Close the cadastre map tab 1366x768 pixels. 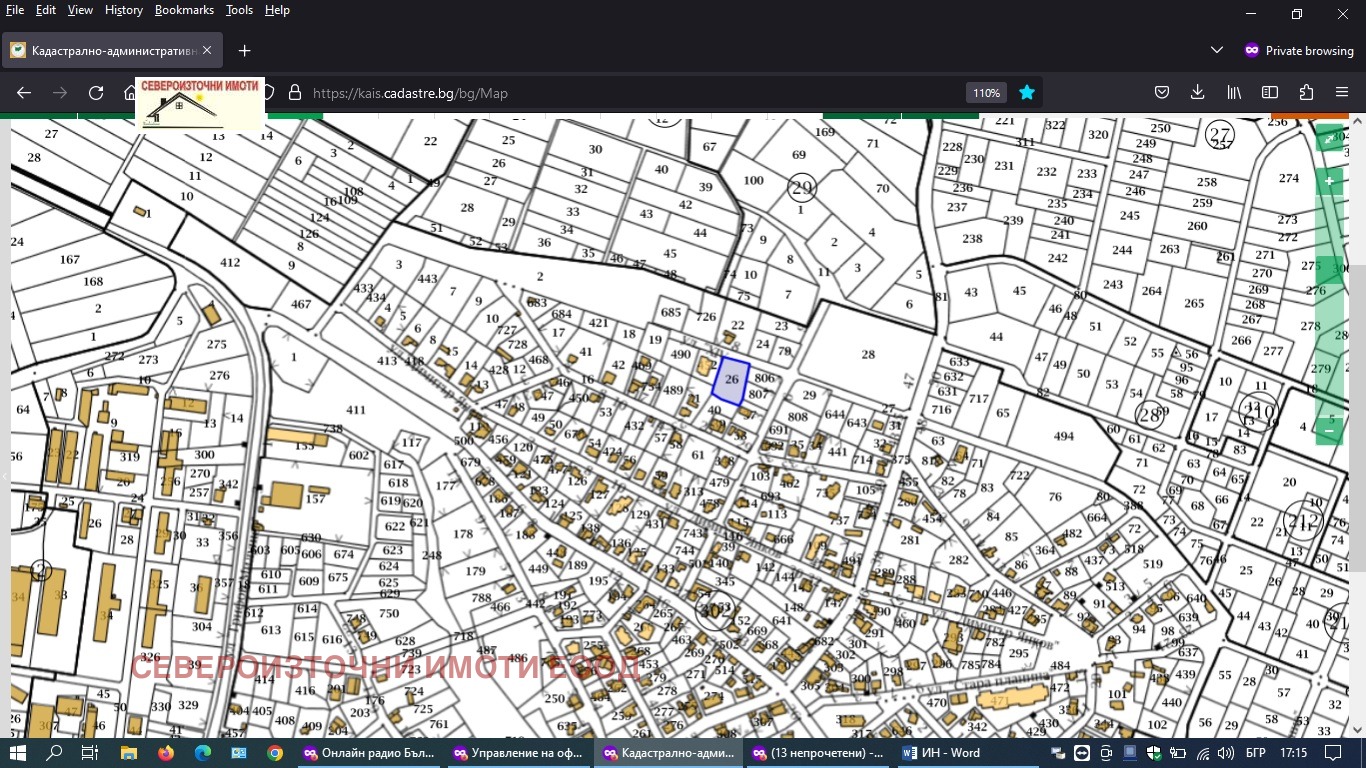207,50
